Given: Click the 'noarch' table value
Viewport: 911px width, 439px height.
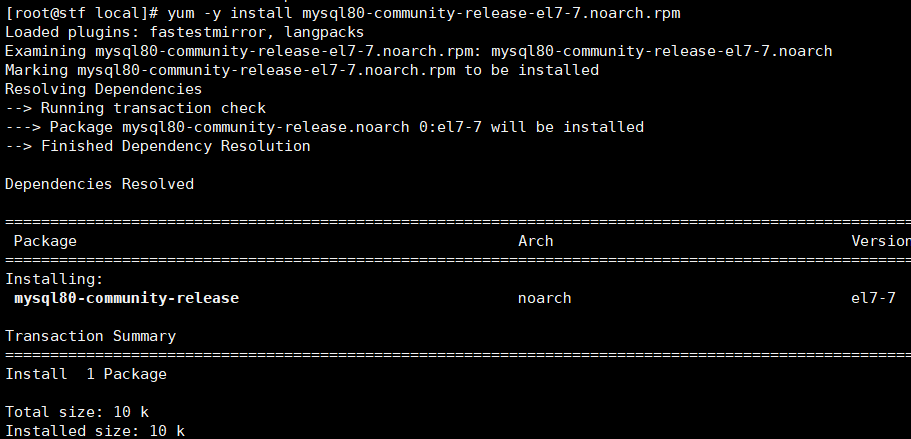Looking at the screenshot, I should [544, 298].
